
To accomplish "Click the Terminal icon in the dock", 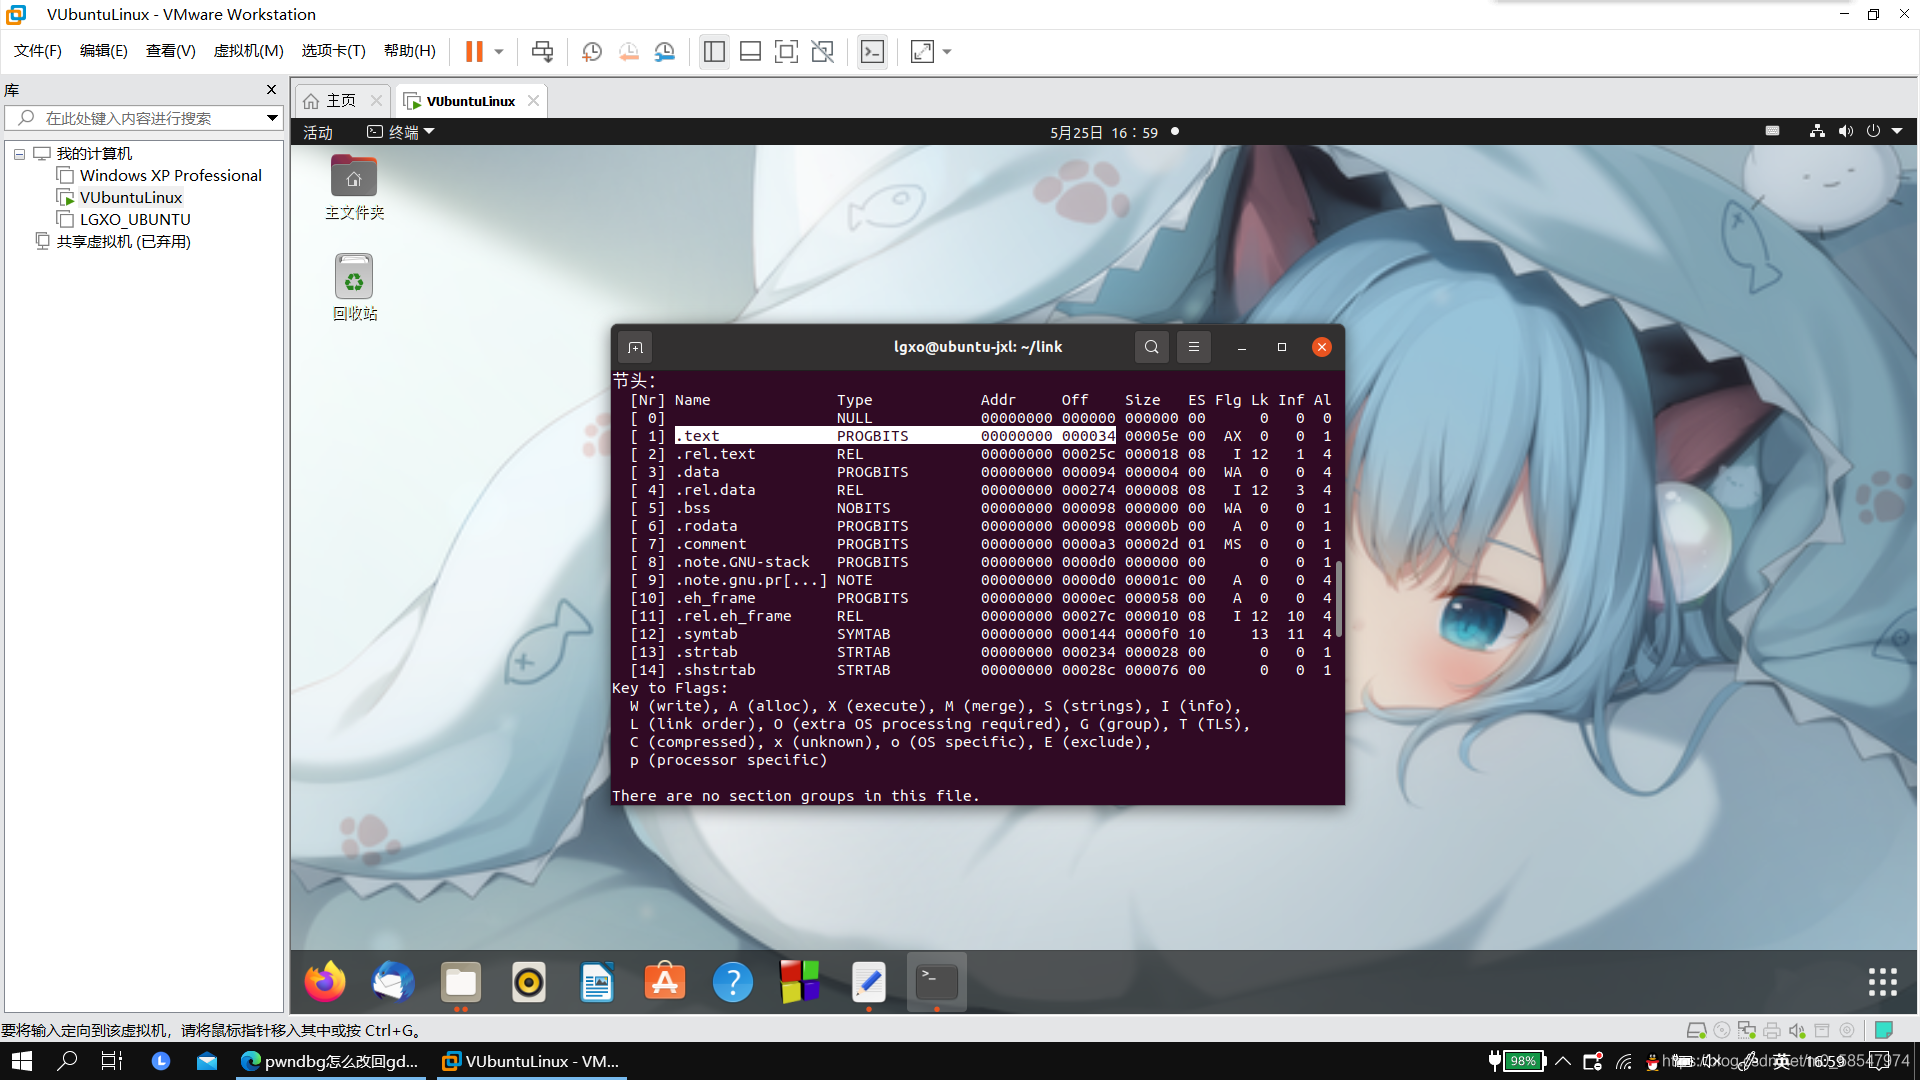I will click(x=937, y=982).
